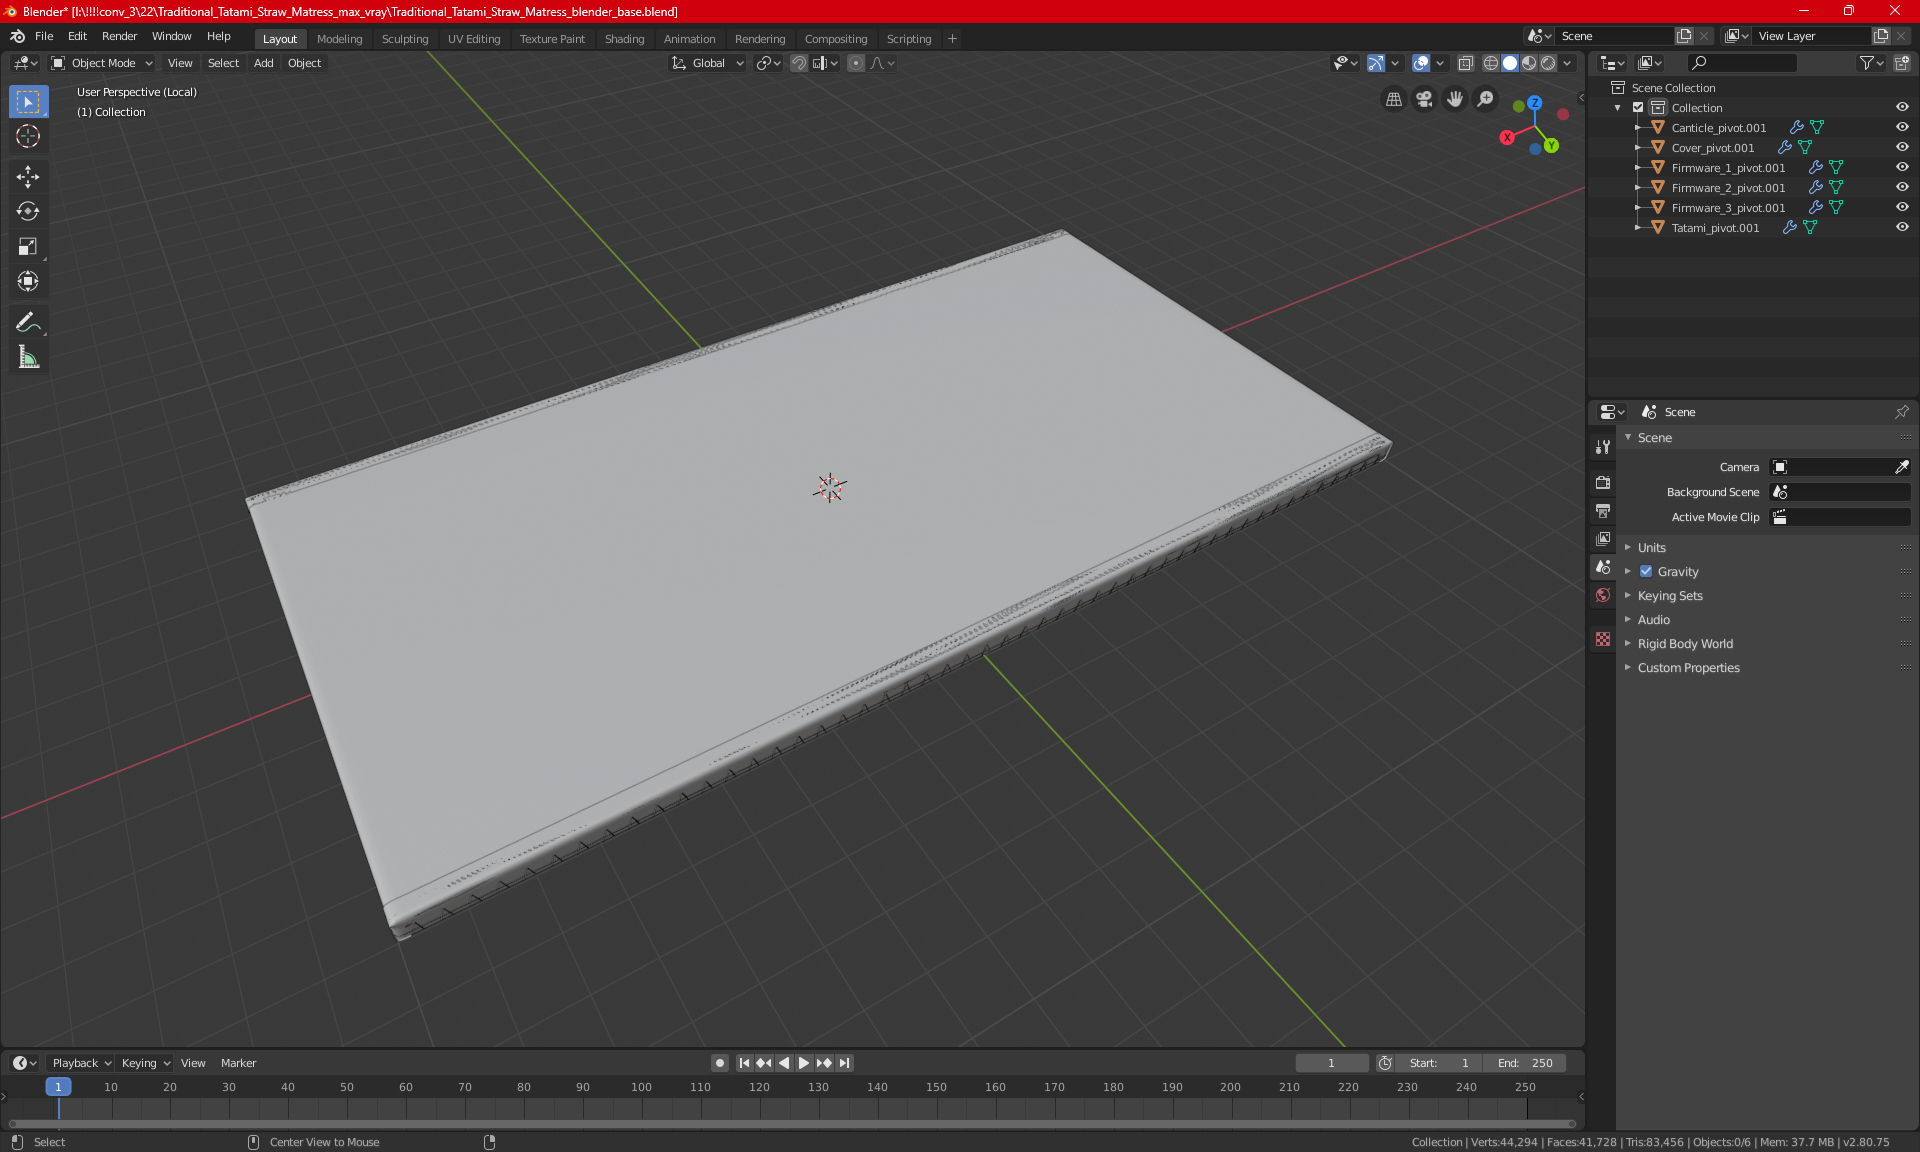
Task: Select the Measure ruler tool
Action: tap(28, 357)
